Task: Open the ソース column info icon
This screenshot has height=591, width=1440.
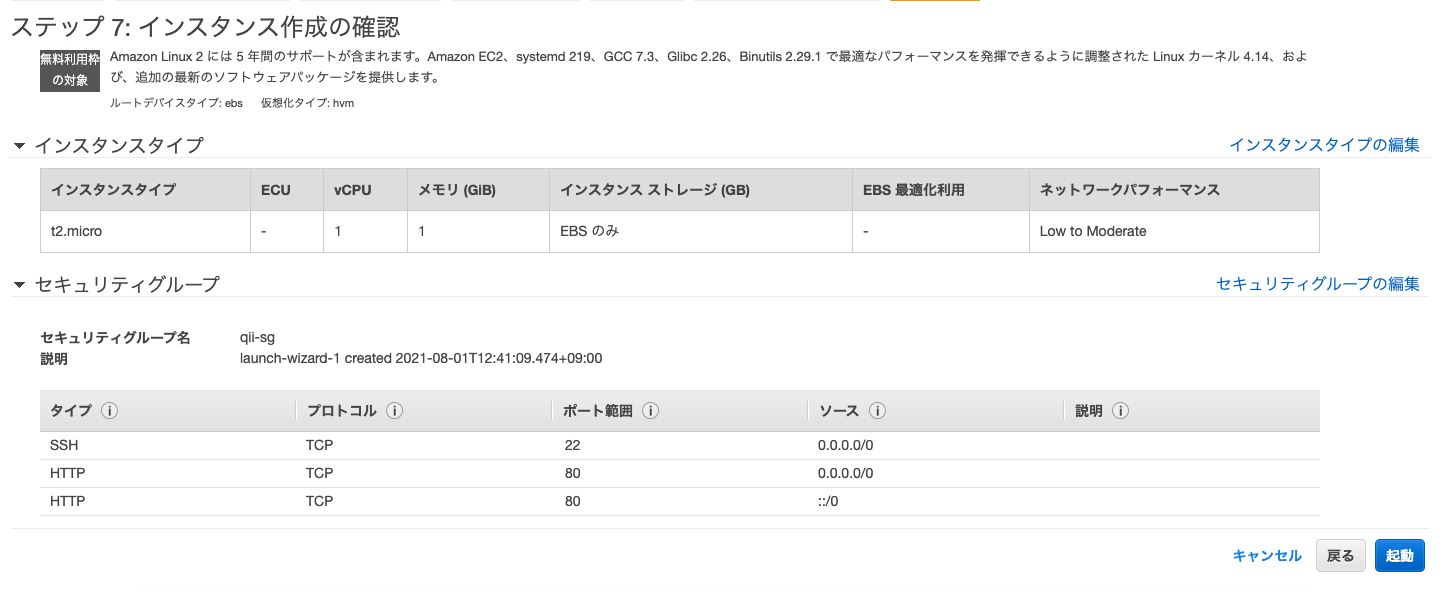Action: pyautogui.click(x=877, y=410)
